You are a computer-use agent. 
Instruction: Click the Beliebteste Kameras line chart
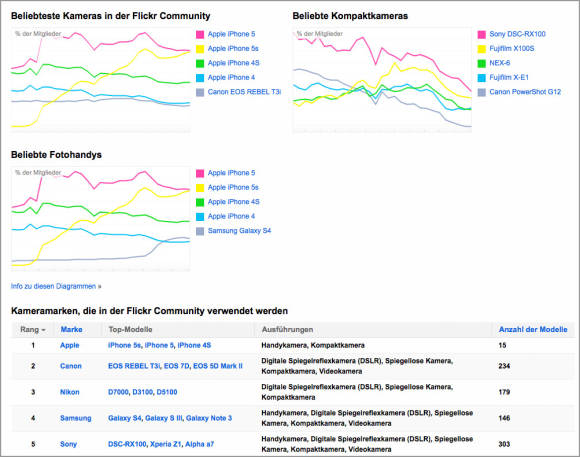[101, 80]
